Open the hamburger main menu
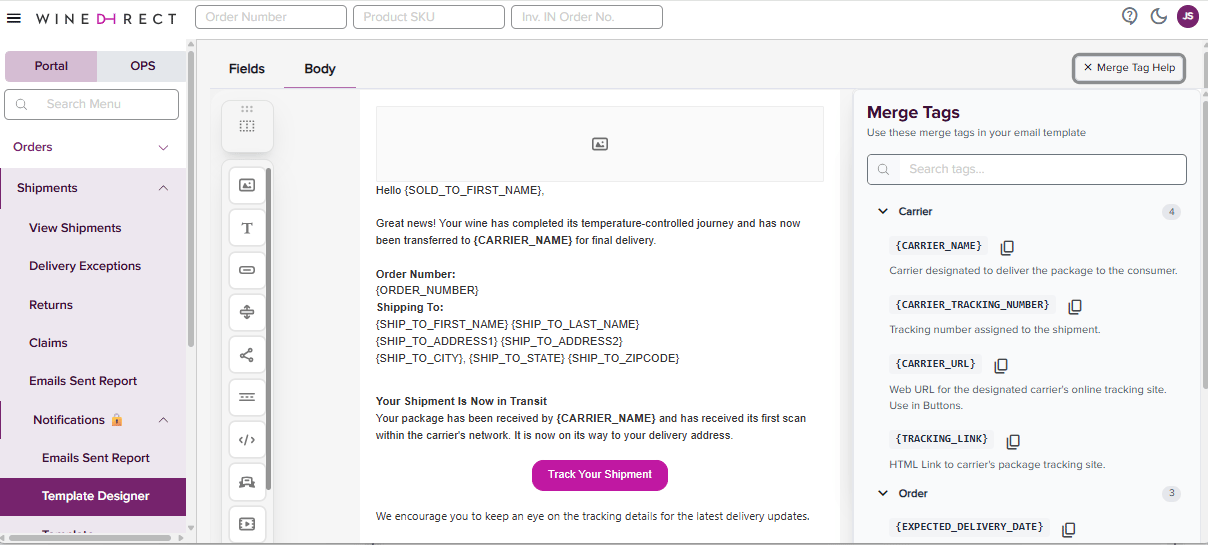1208x545 pixels. [x=14, y=18]
